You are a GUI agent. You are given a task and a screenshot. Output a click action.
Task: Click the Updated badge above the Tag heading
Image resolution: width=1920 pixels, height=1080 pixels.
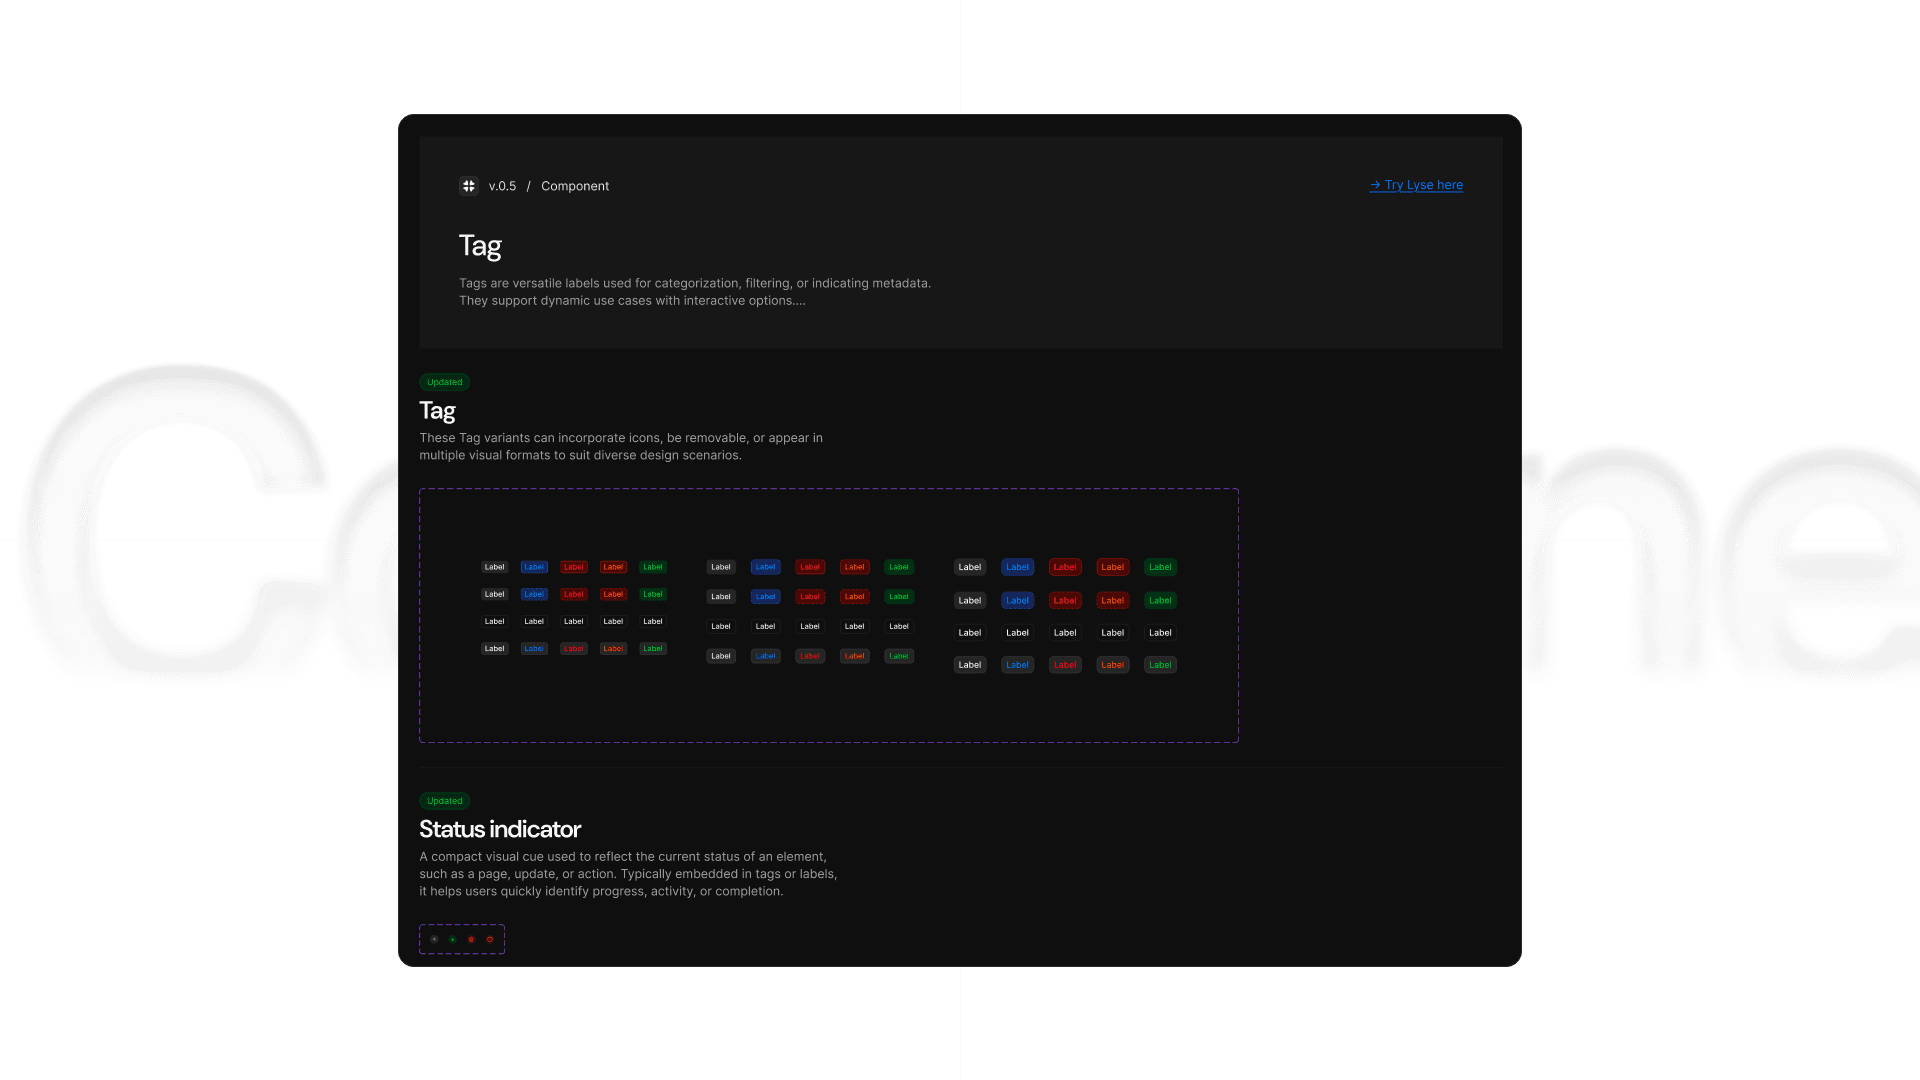click(x=444, y=382)
